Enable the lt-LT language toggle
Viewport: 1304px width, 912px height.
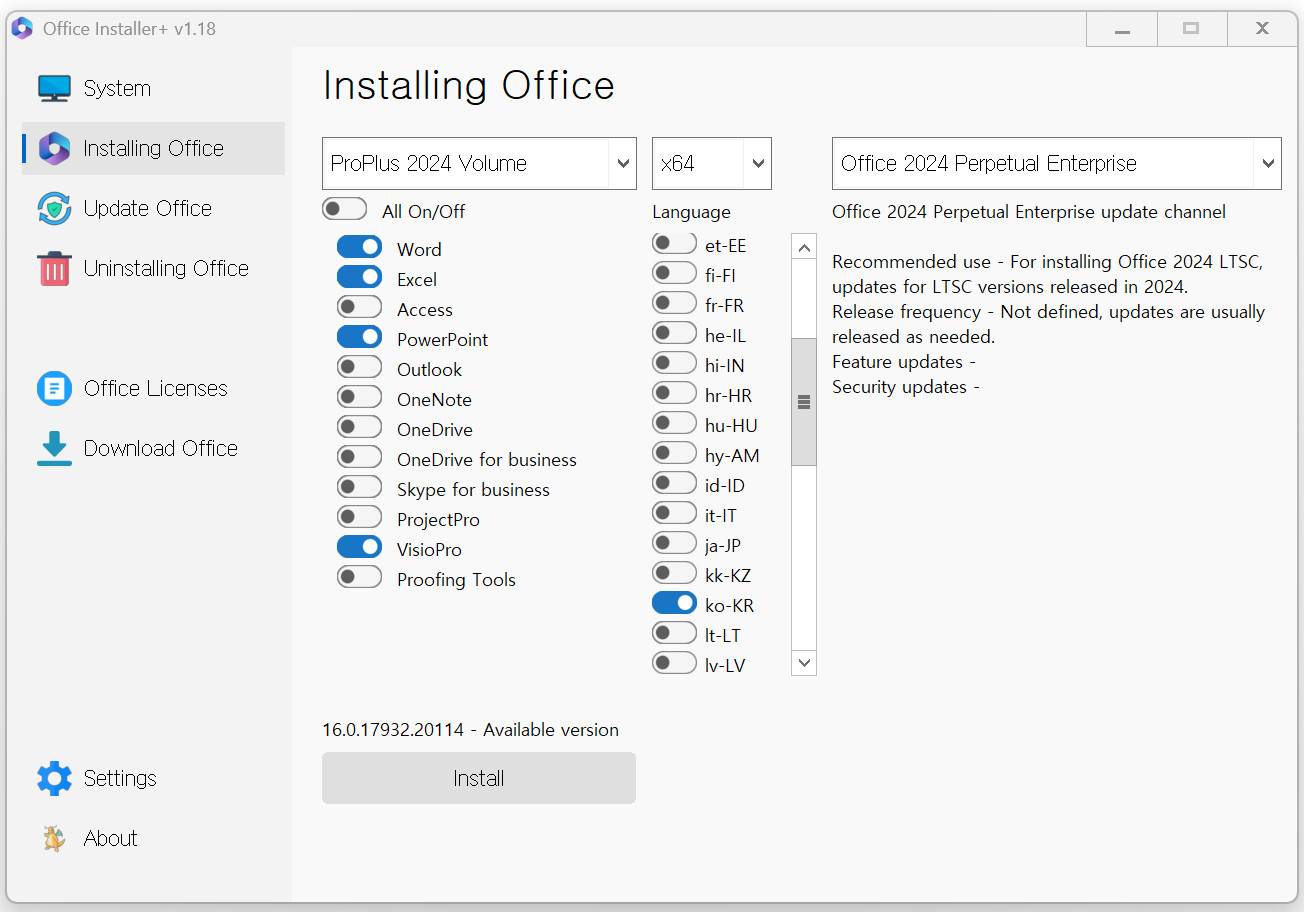coord(674,632)
